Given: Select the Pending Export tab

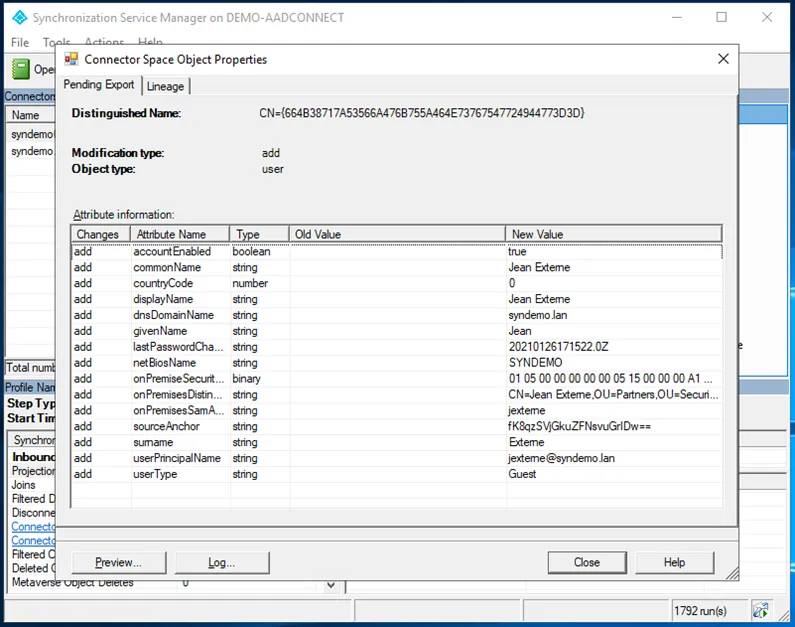Looking at the screenshot, I should pyautogui.click(x=99, y=86).
